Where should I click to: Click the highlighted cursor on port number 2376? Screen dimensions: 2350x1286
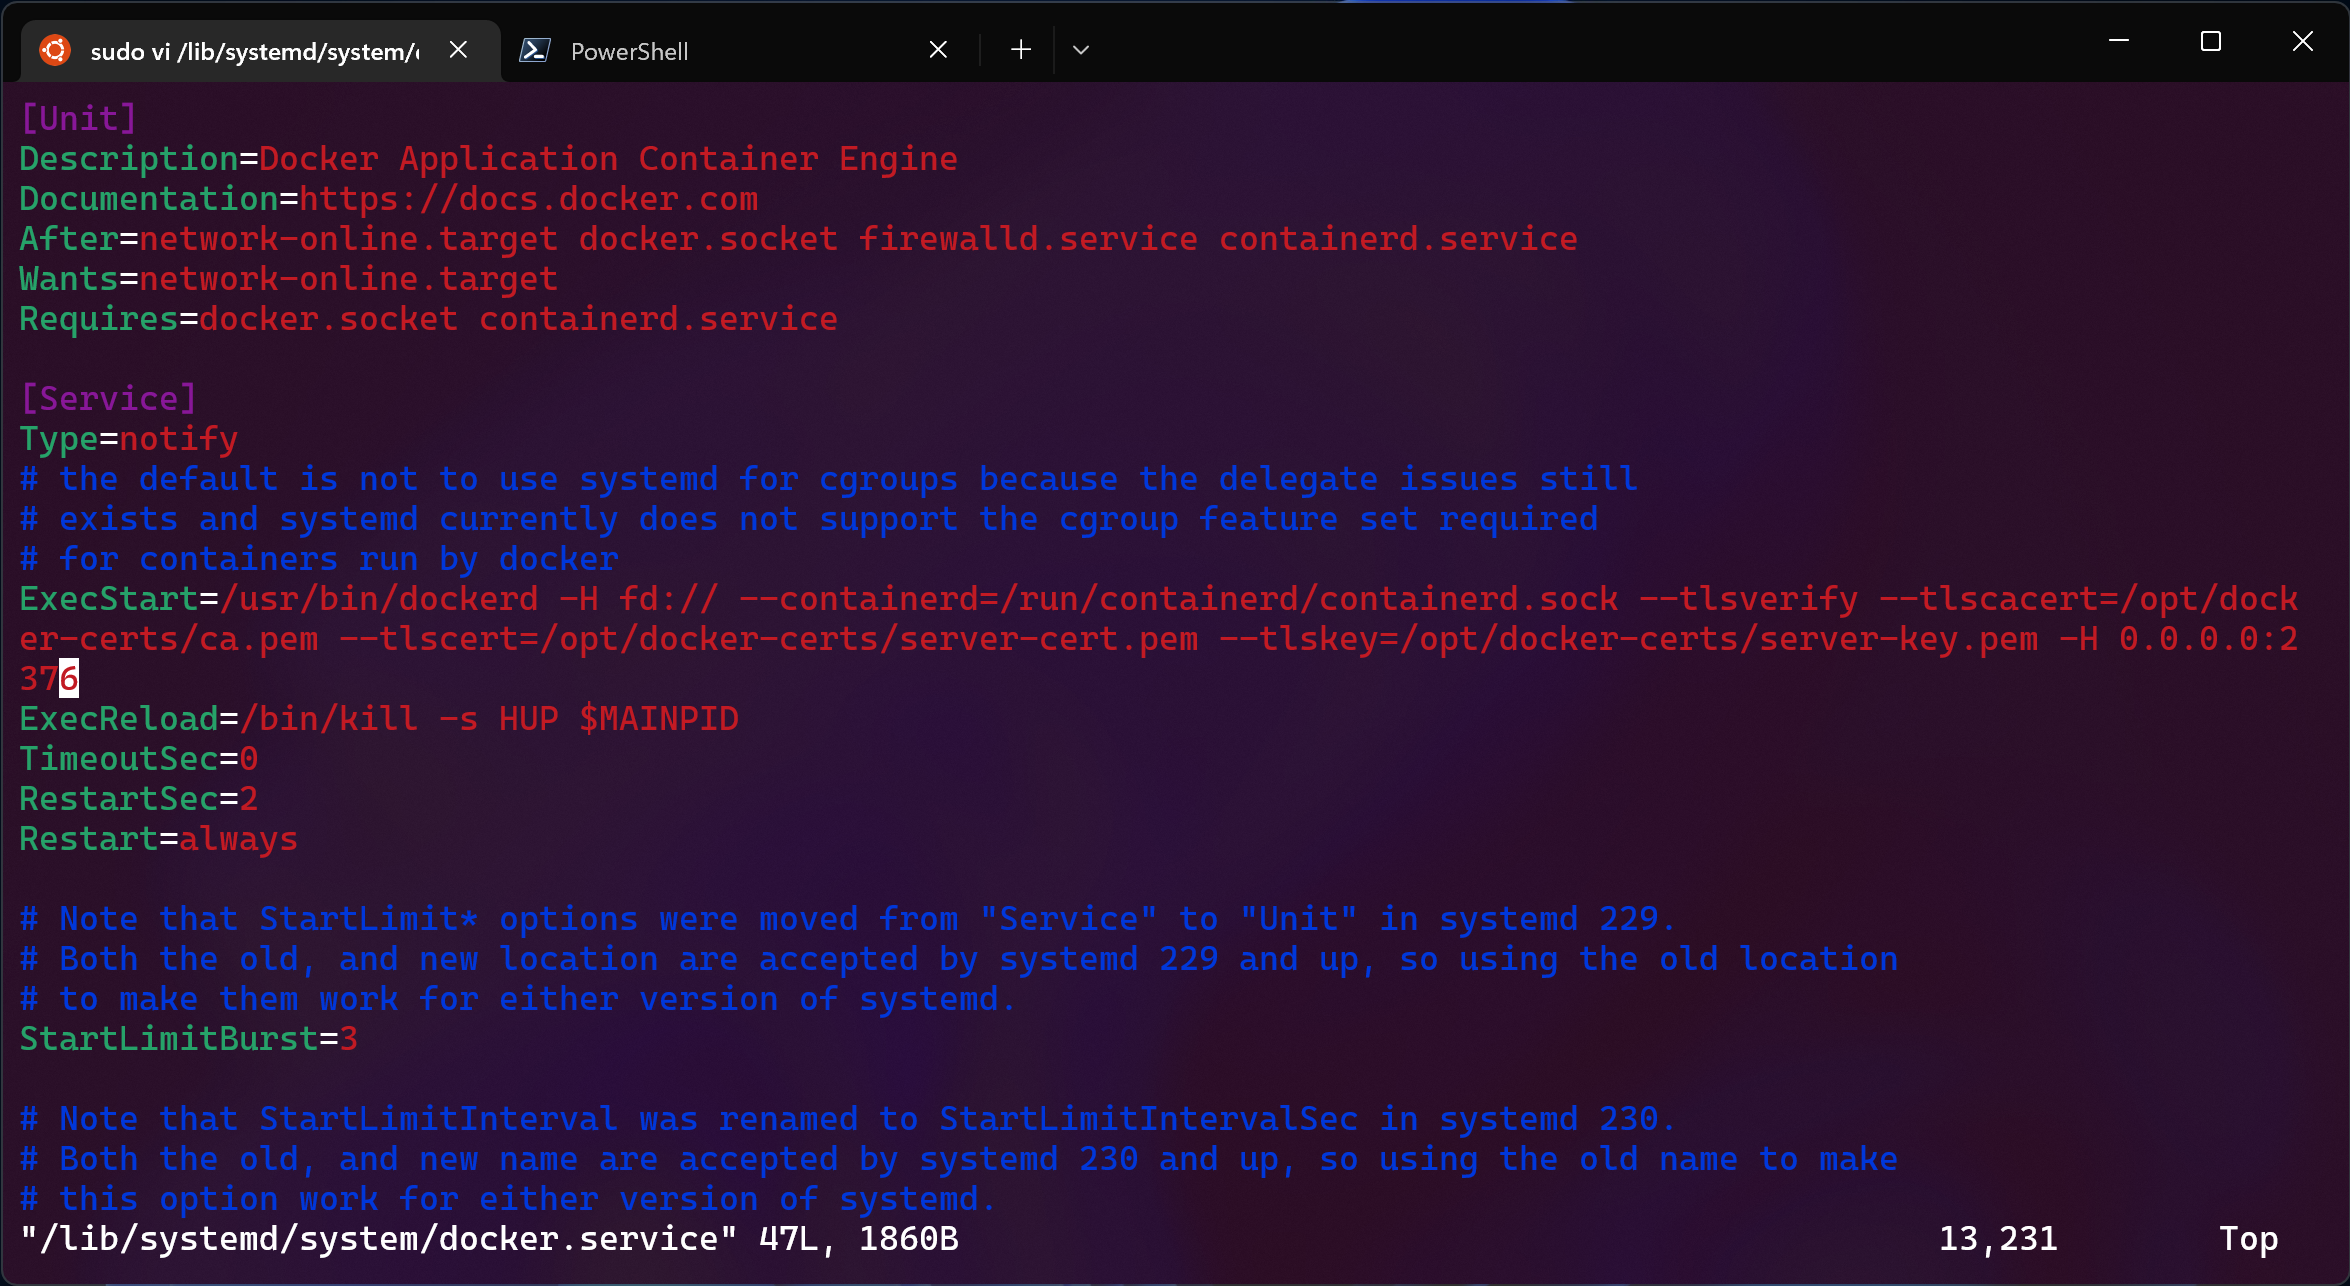67,678
